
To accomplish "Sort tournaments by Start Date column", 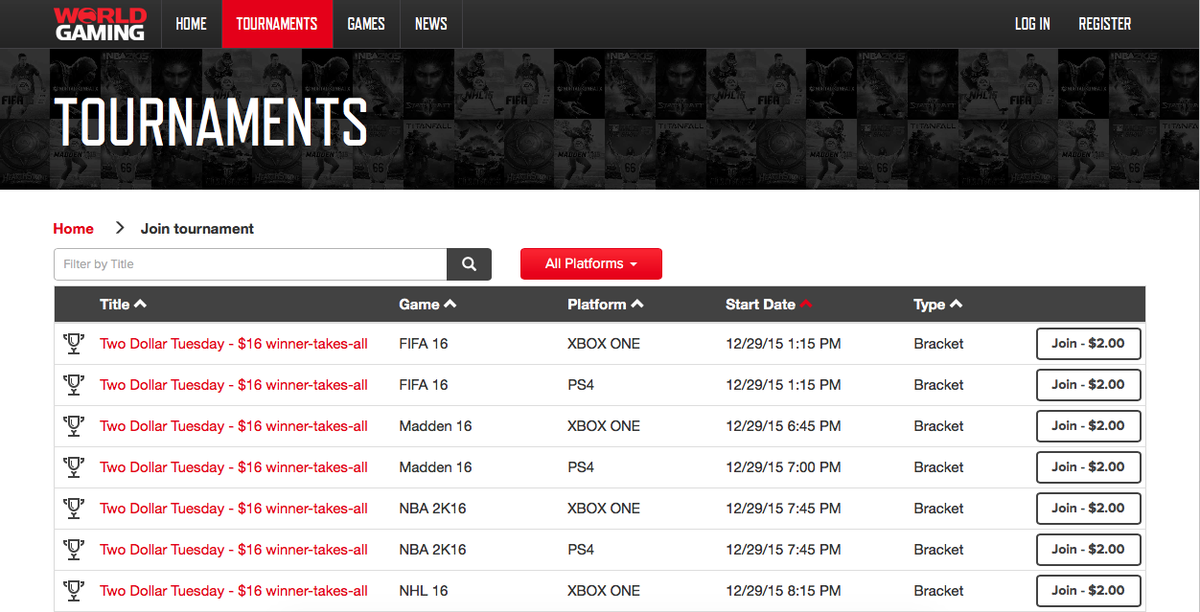I will 769,304.
